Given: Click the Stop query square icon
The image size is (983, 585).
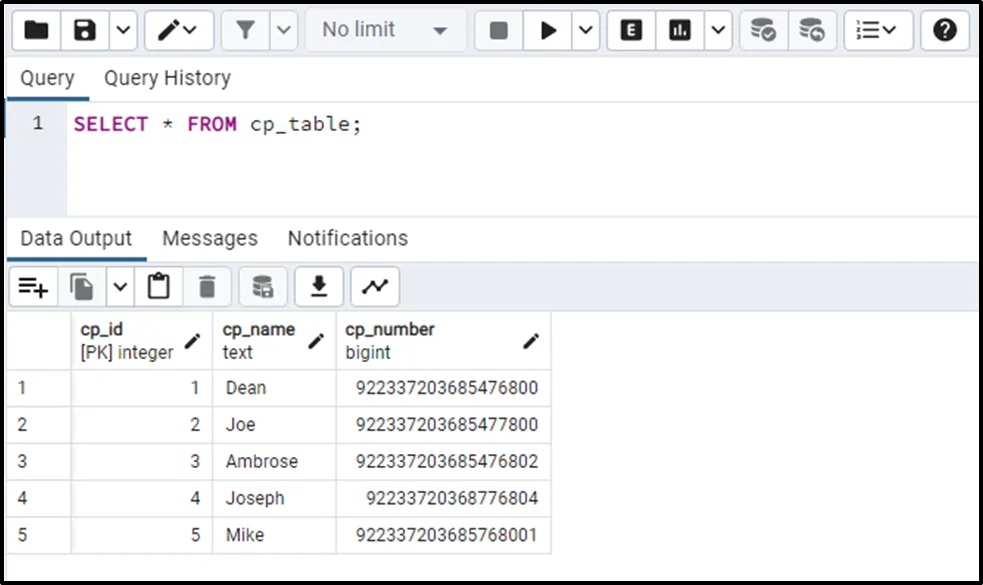Looking at the screenshot, I should (x=499, y=30).
